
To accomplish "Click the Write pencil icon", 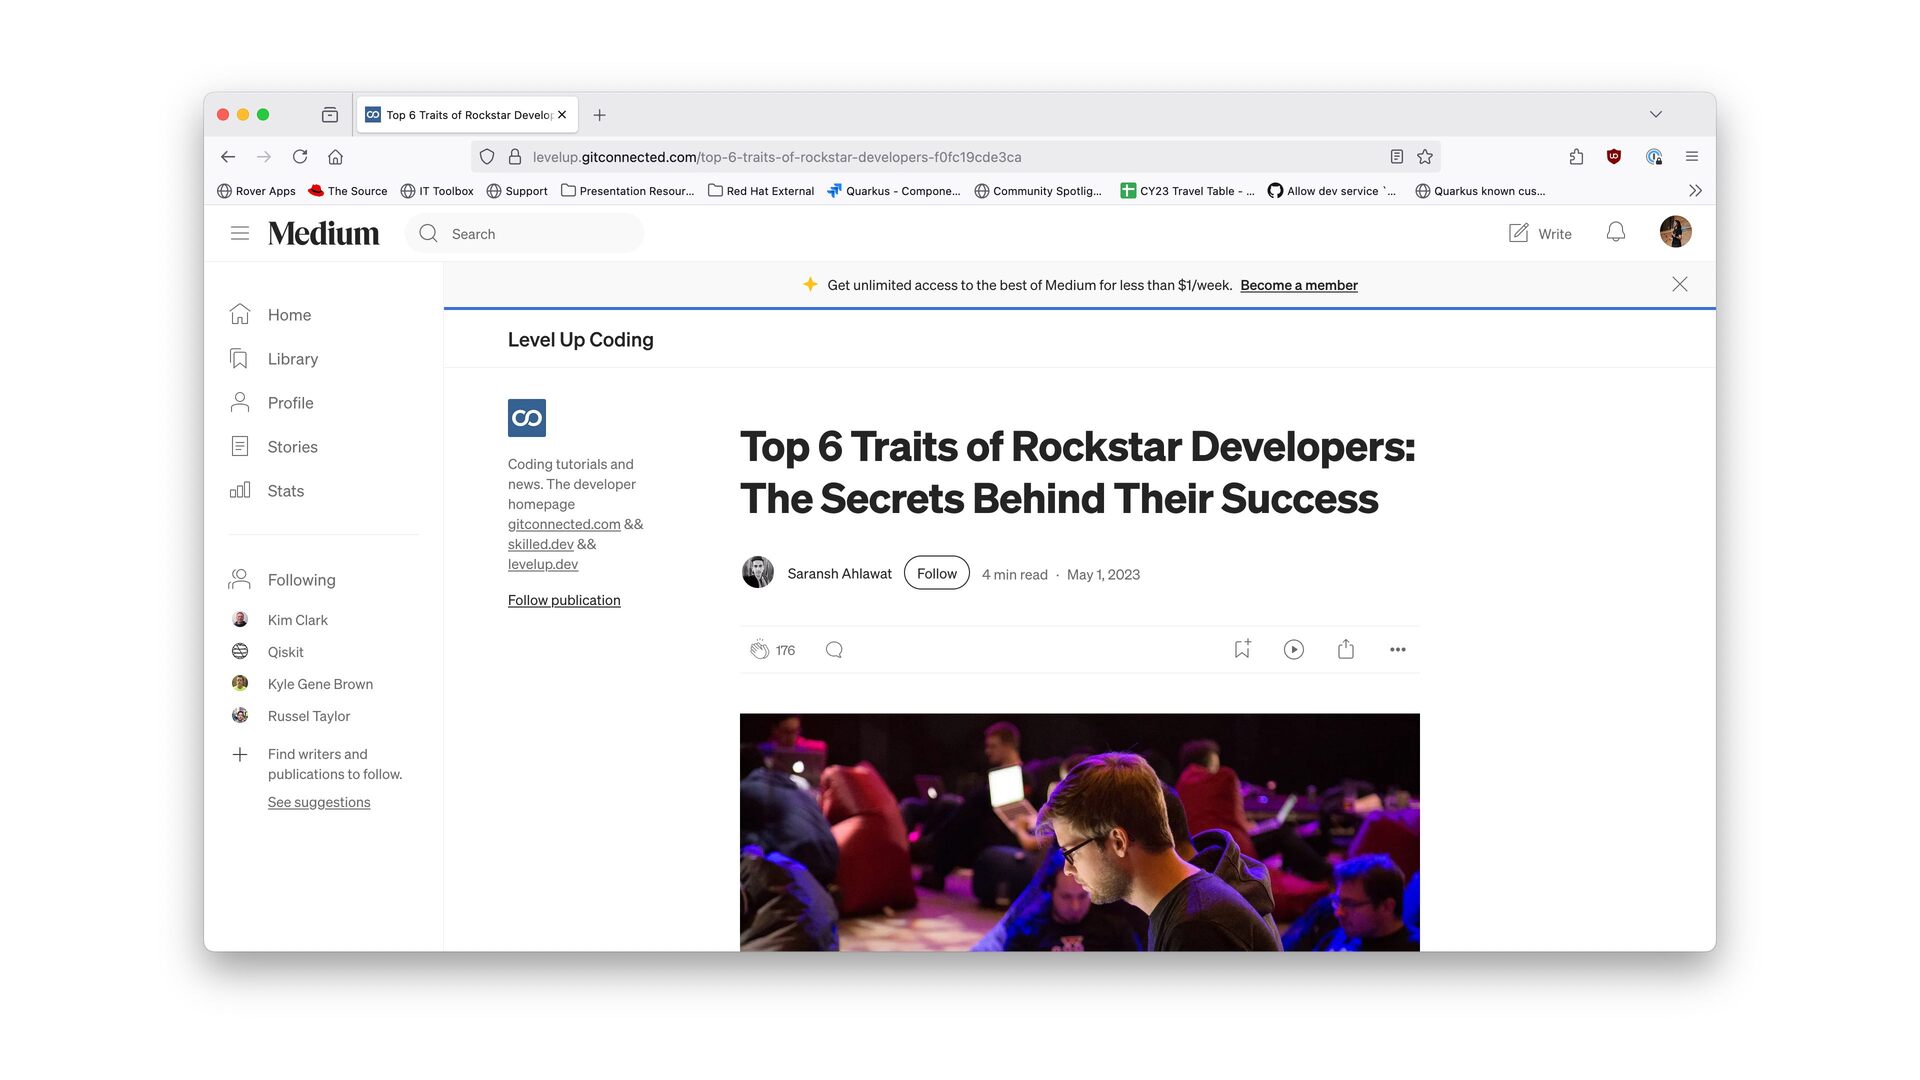I will click(x=1519, y=233).
